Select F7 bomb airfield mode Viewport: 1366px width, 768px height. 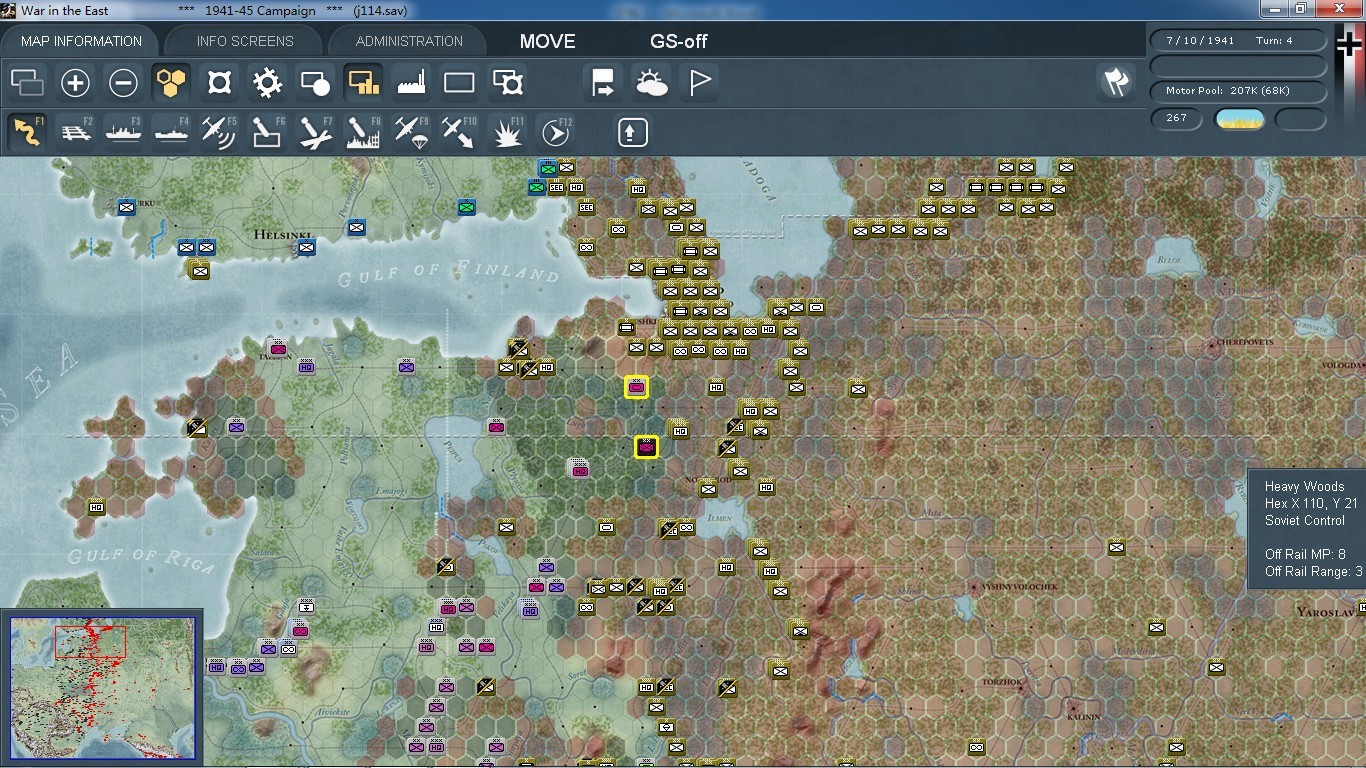(315, 132)
